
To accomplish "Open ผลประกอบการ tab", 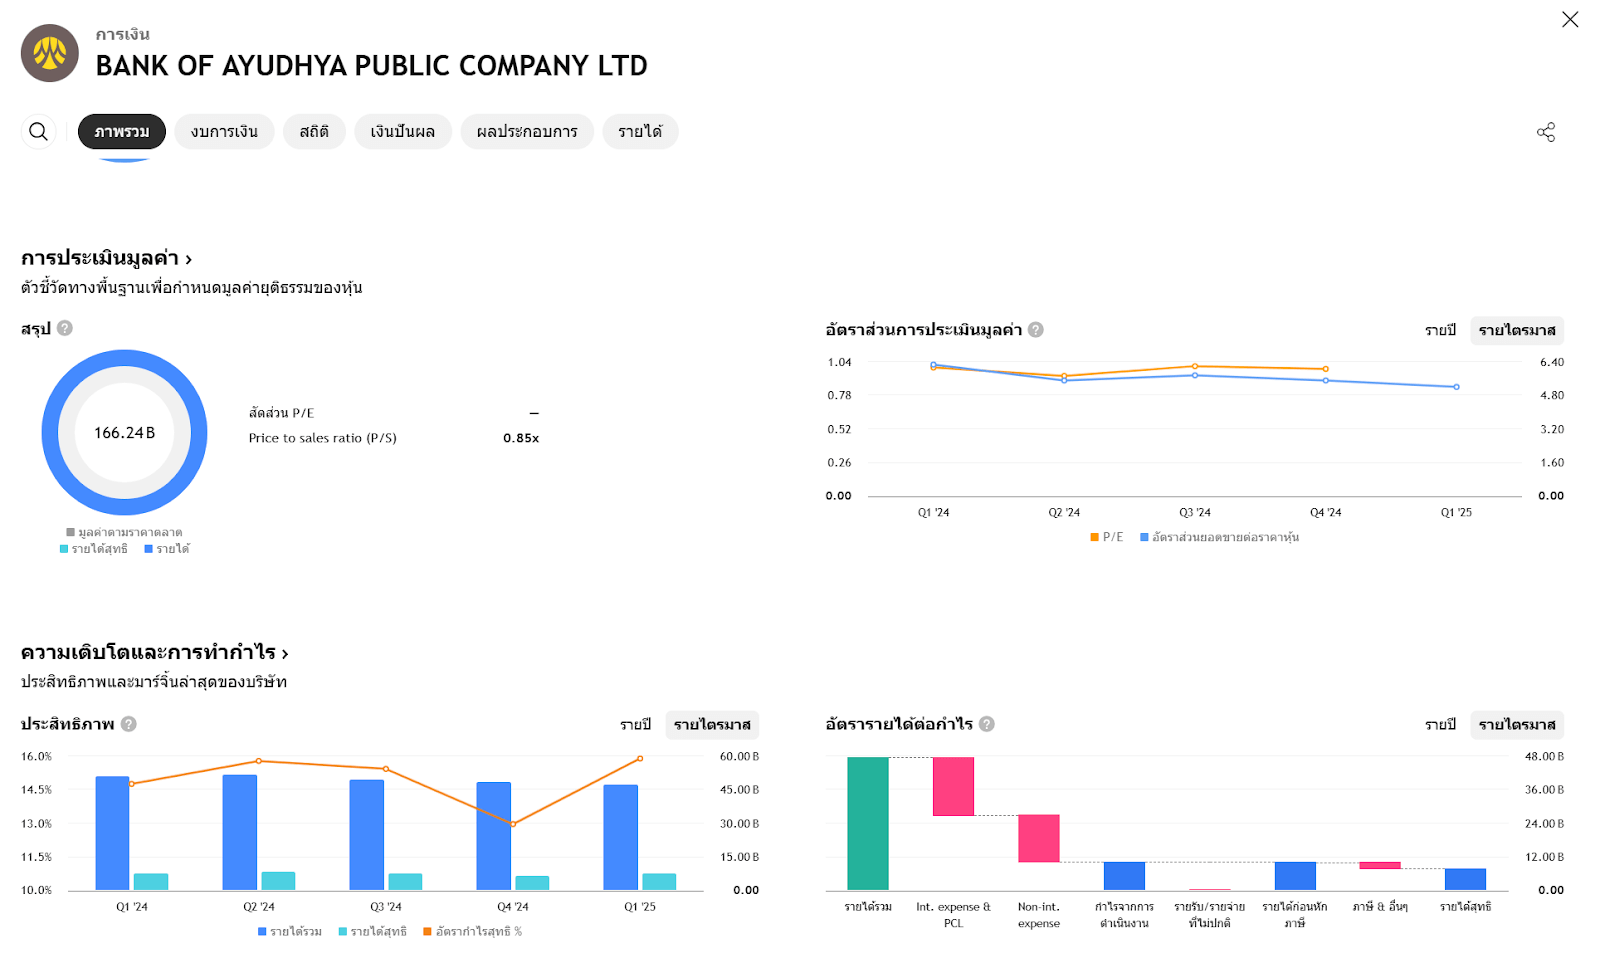I will click(x=527, y=132).
